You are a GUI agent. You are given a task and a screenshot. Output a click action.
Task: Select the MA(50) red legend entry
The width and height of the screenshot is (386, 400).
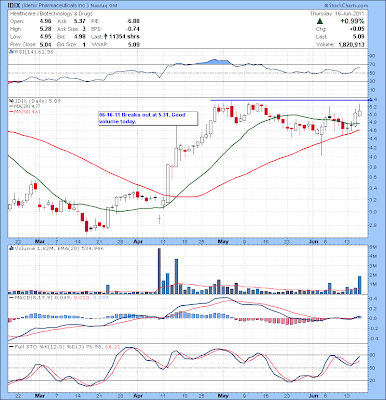tap(24, 112)
